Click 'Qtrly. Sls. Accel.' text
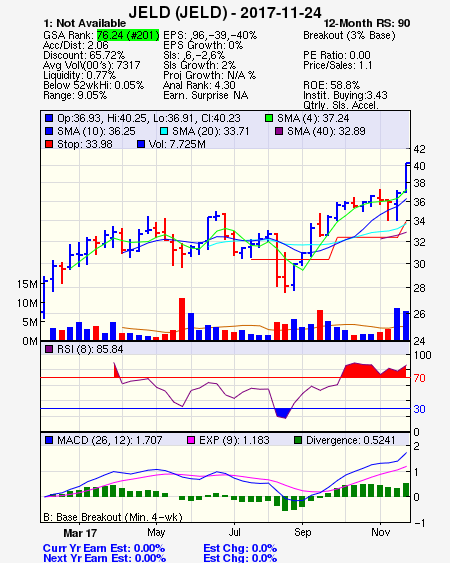This screenshot has height=563, width=450. (341, 105)
